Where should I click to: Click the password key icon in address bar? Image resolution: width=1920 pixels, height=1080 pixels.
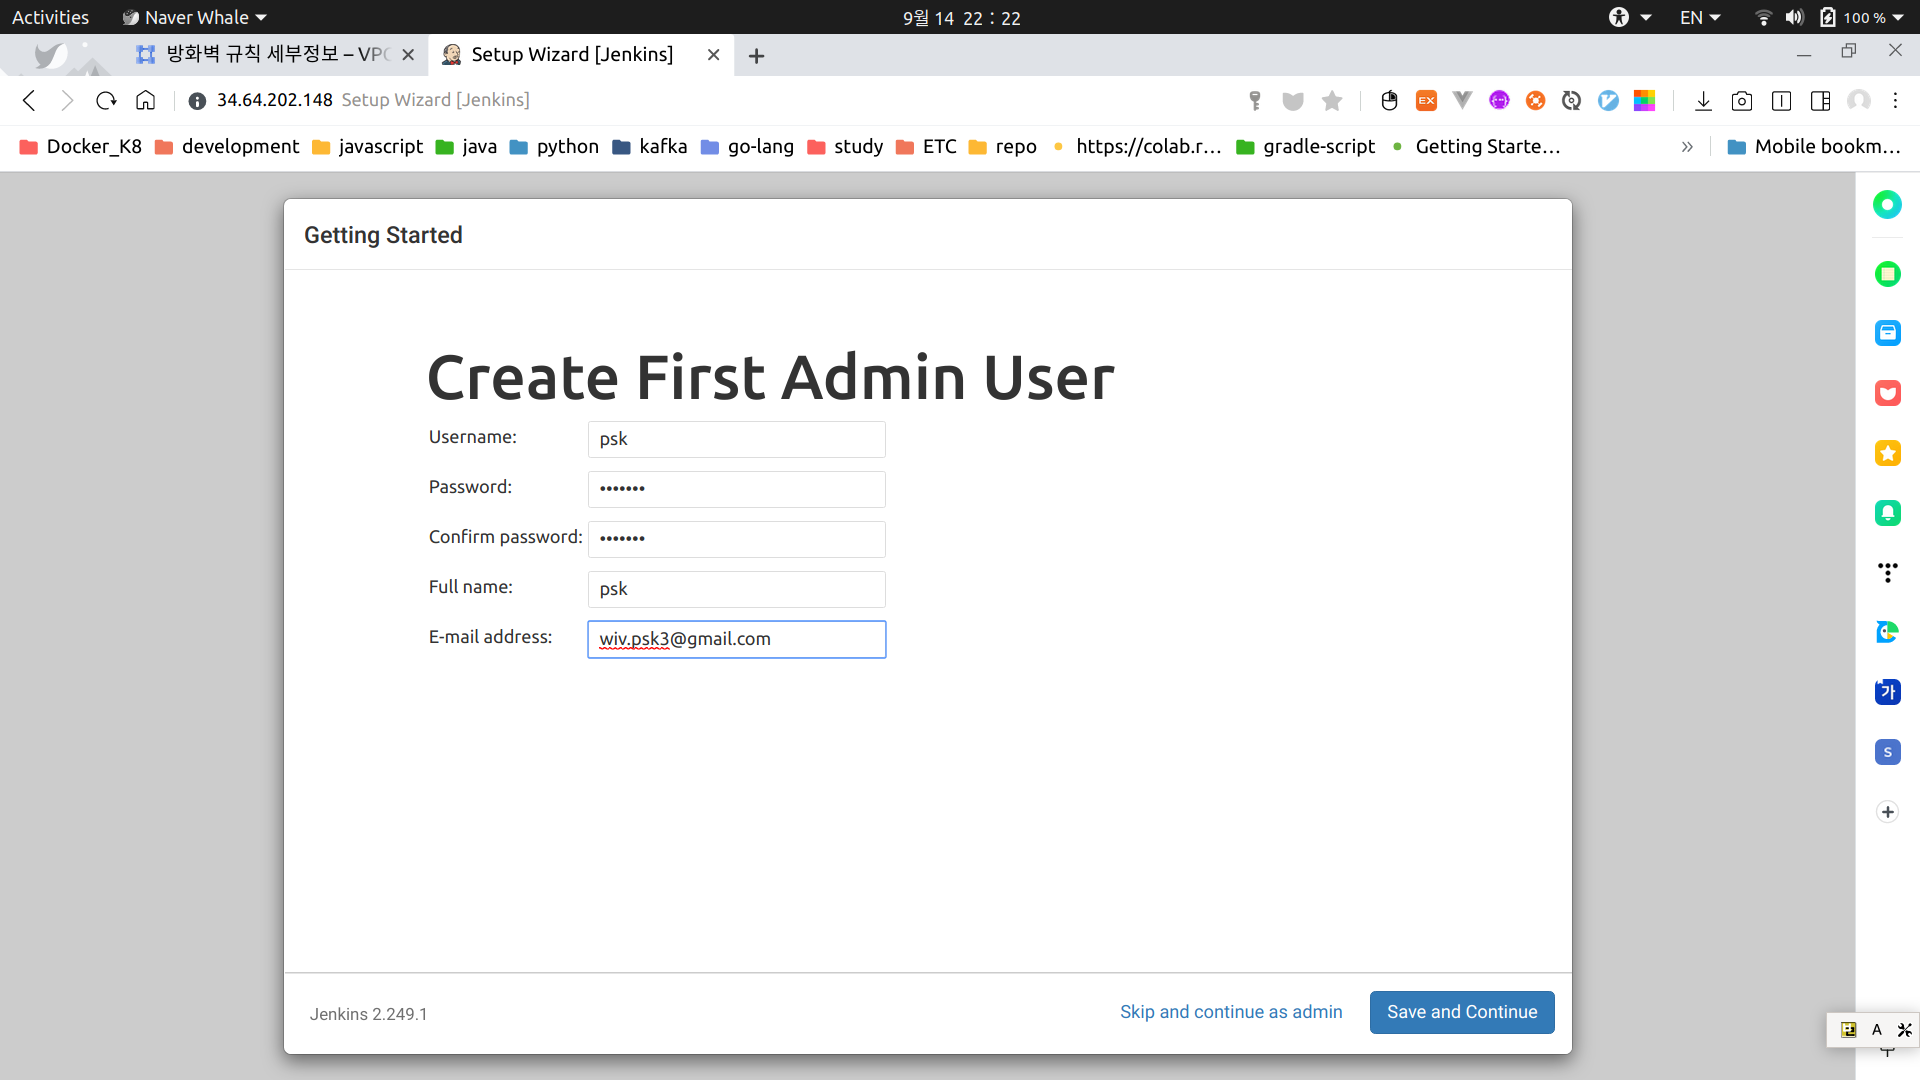[1255, 100]
